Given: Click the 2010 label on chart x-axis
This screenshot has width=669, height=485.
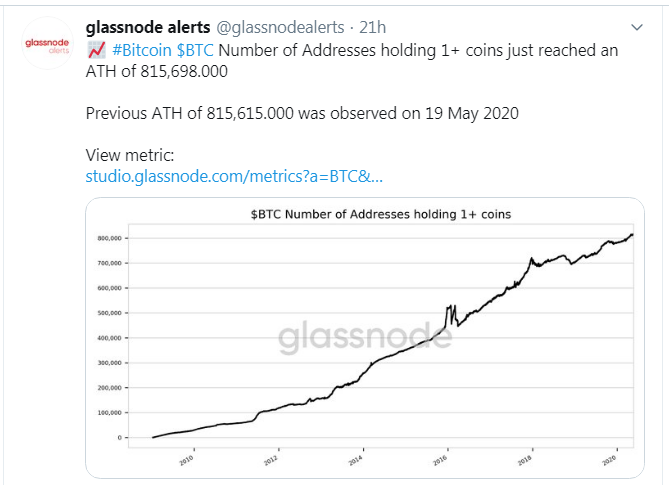Looking at the screenshot, I should click(x=187, y=460).
